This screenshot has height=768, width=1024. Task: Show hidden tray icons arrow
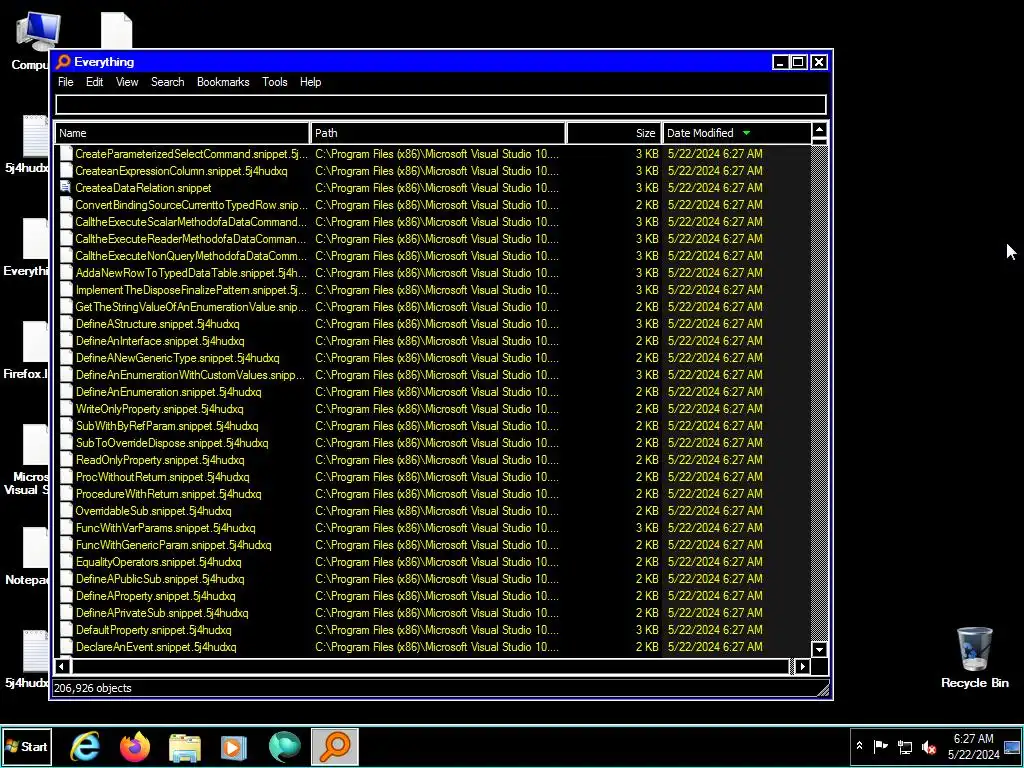(859, 746)
